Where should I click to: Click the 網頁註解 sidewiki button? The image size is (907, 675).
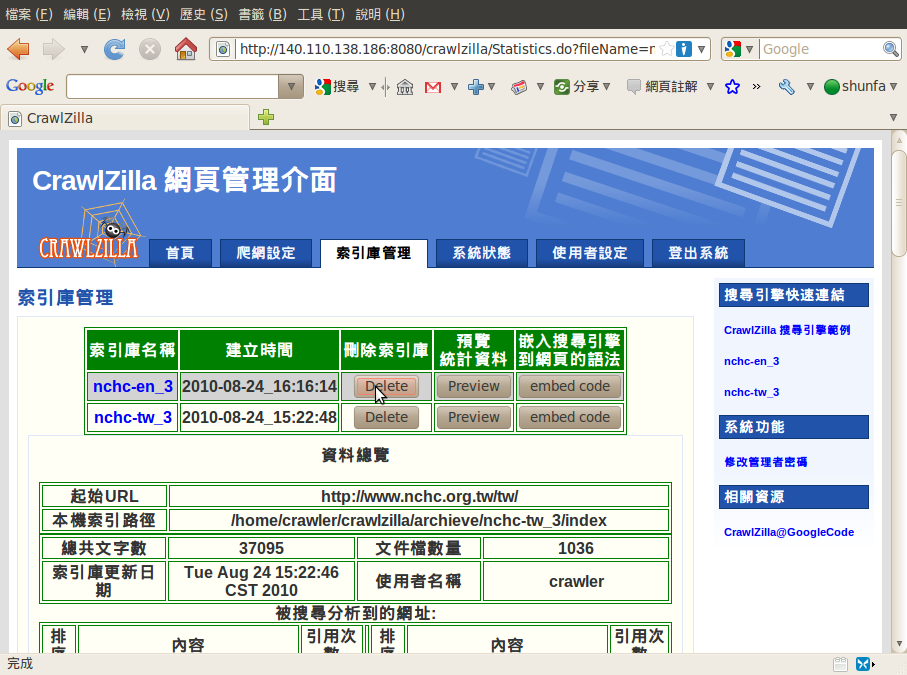click(663, 87)
